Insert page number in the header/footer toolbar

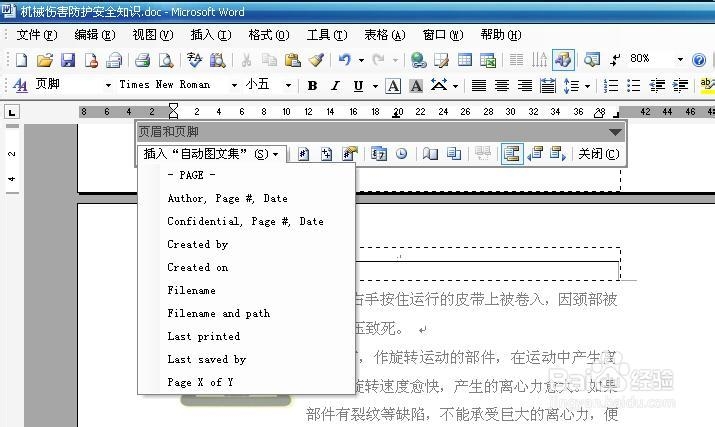tap(303, 154)
